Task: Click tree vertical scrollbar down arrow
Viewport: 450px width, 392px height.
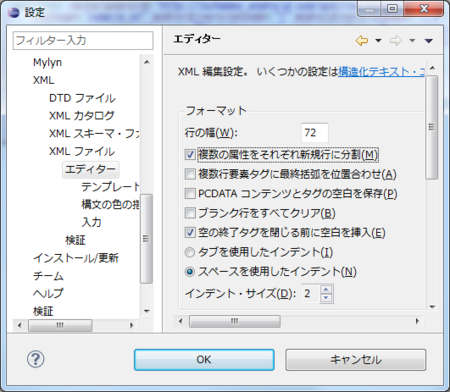Action: click(147, 311)
